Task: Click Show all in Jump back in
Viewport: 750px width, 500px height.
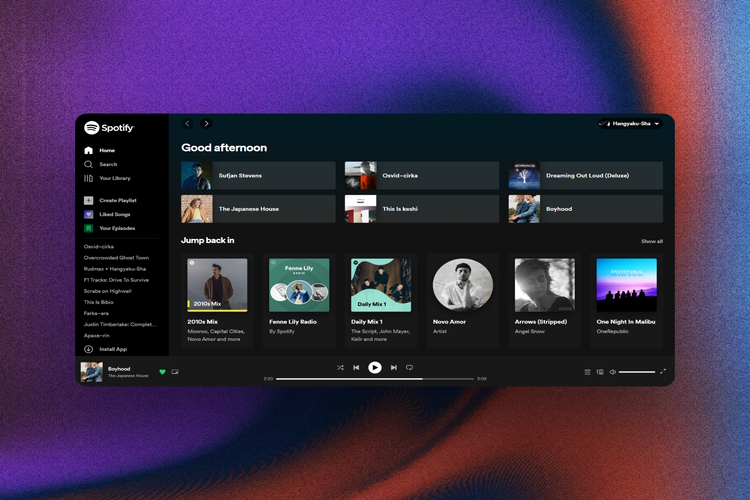Action: coord(652,241)
